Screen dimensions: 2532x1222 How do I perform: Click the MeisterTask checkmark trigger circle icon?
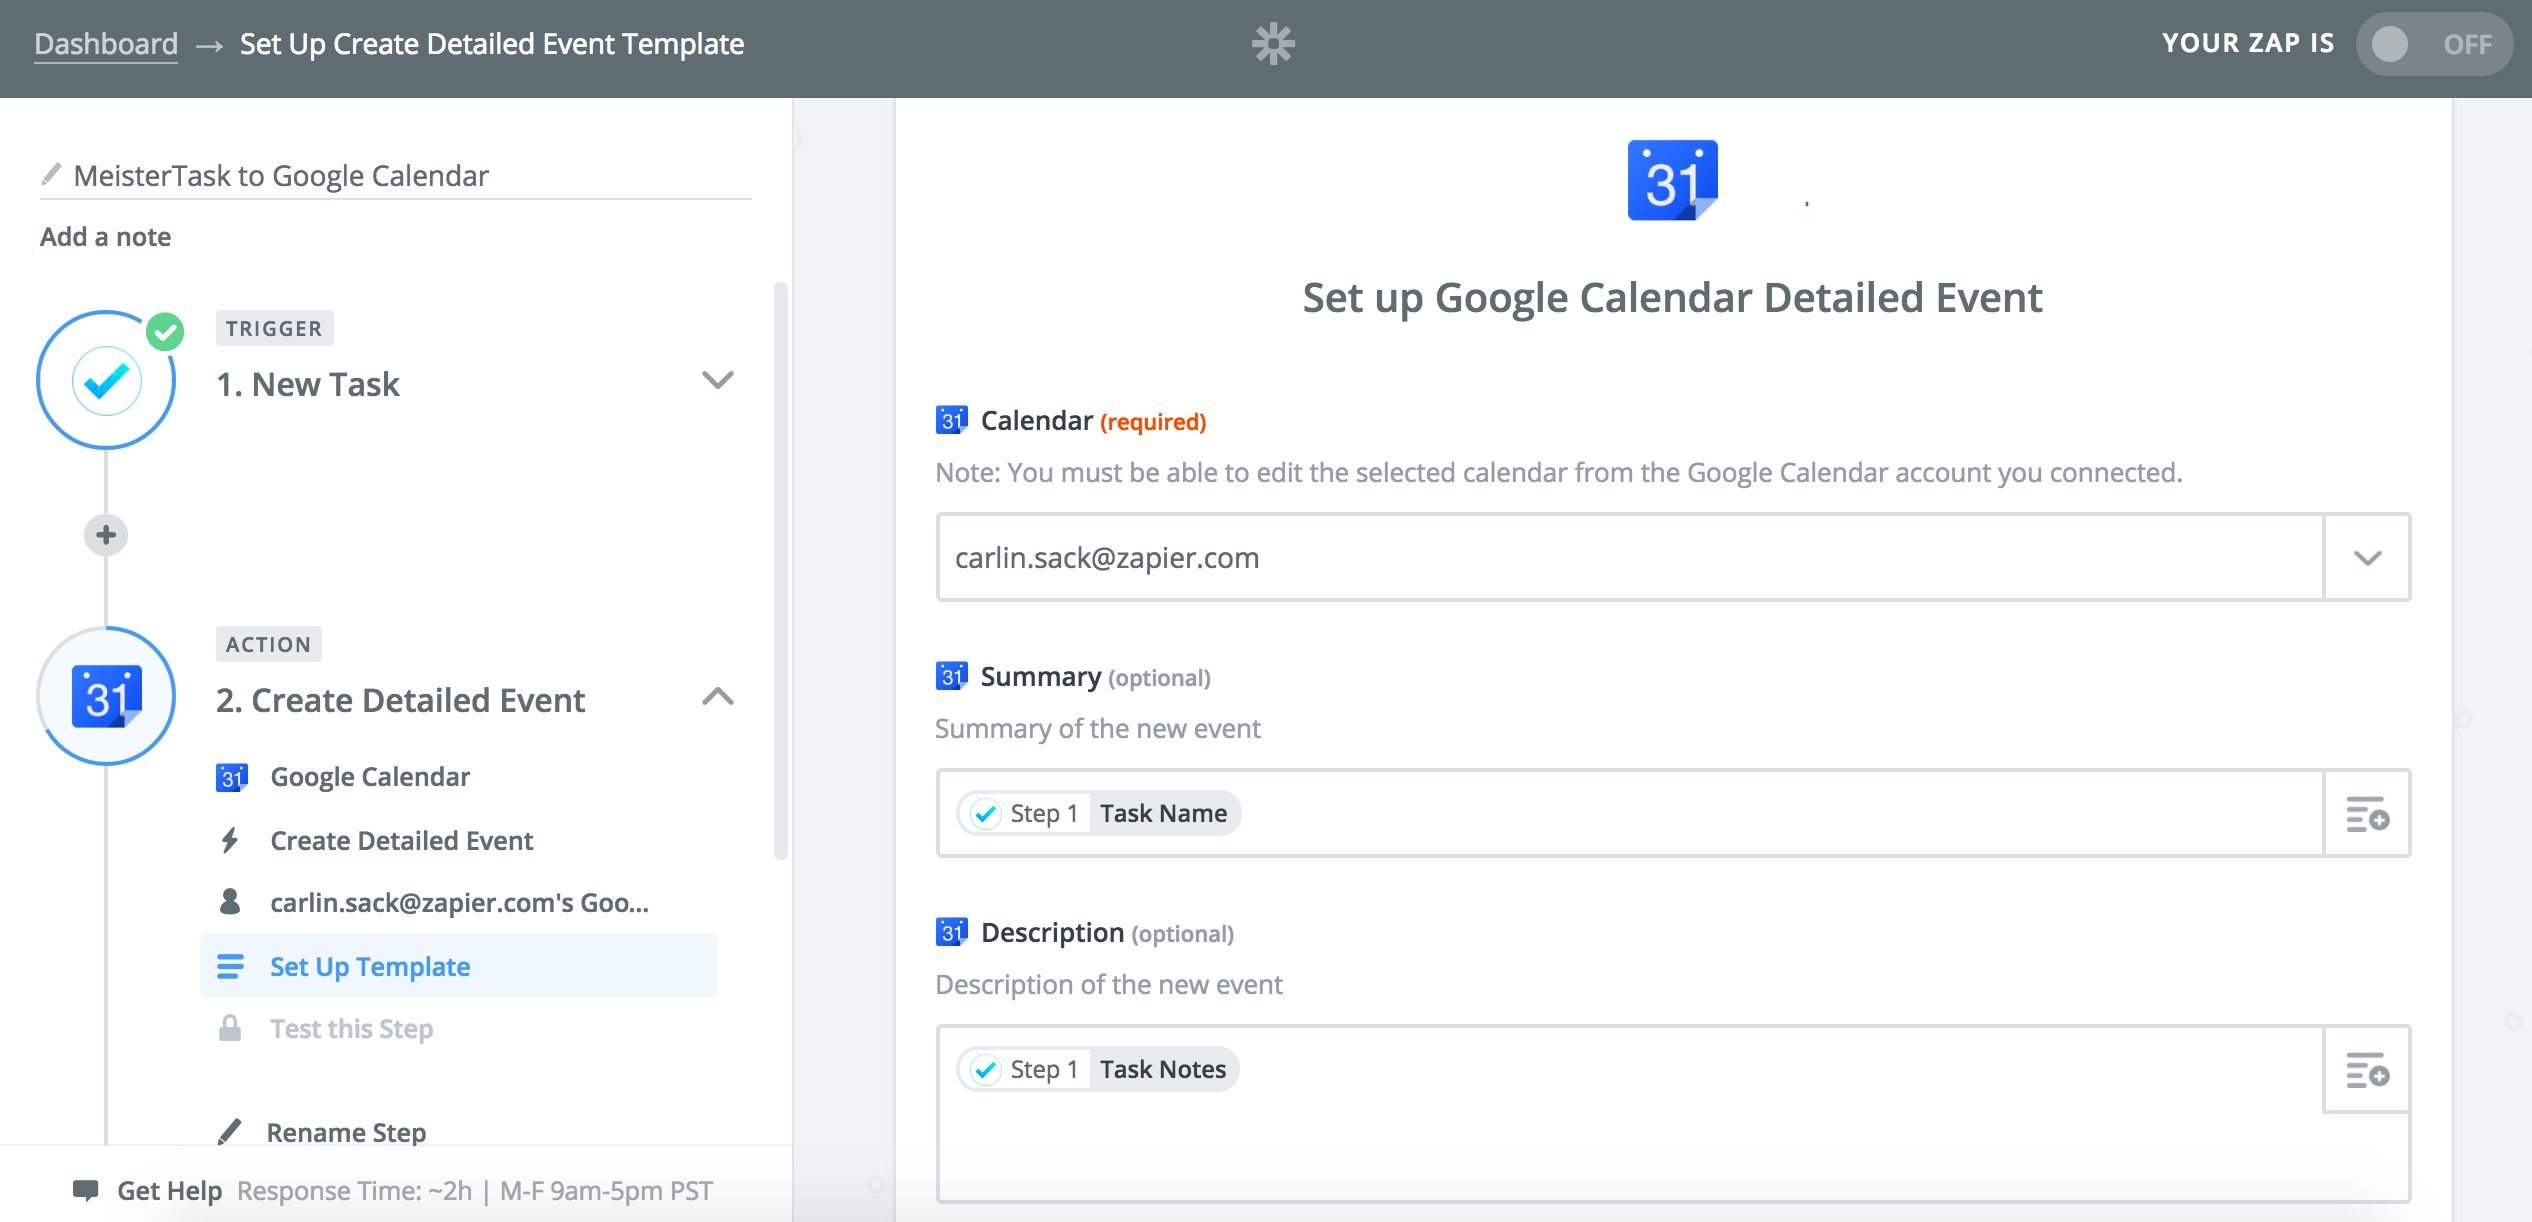(106, 380)
